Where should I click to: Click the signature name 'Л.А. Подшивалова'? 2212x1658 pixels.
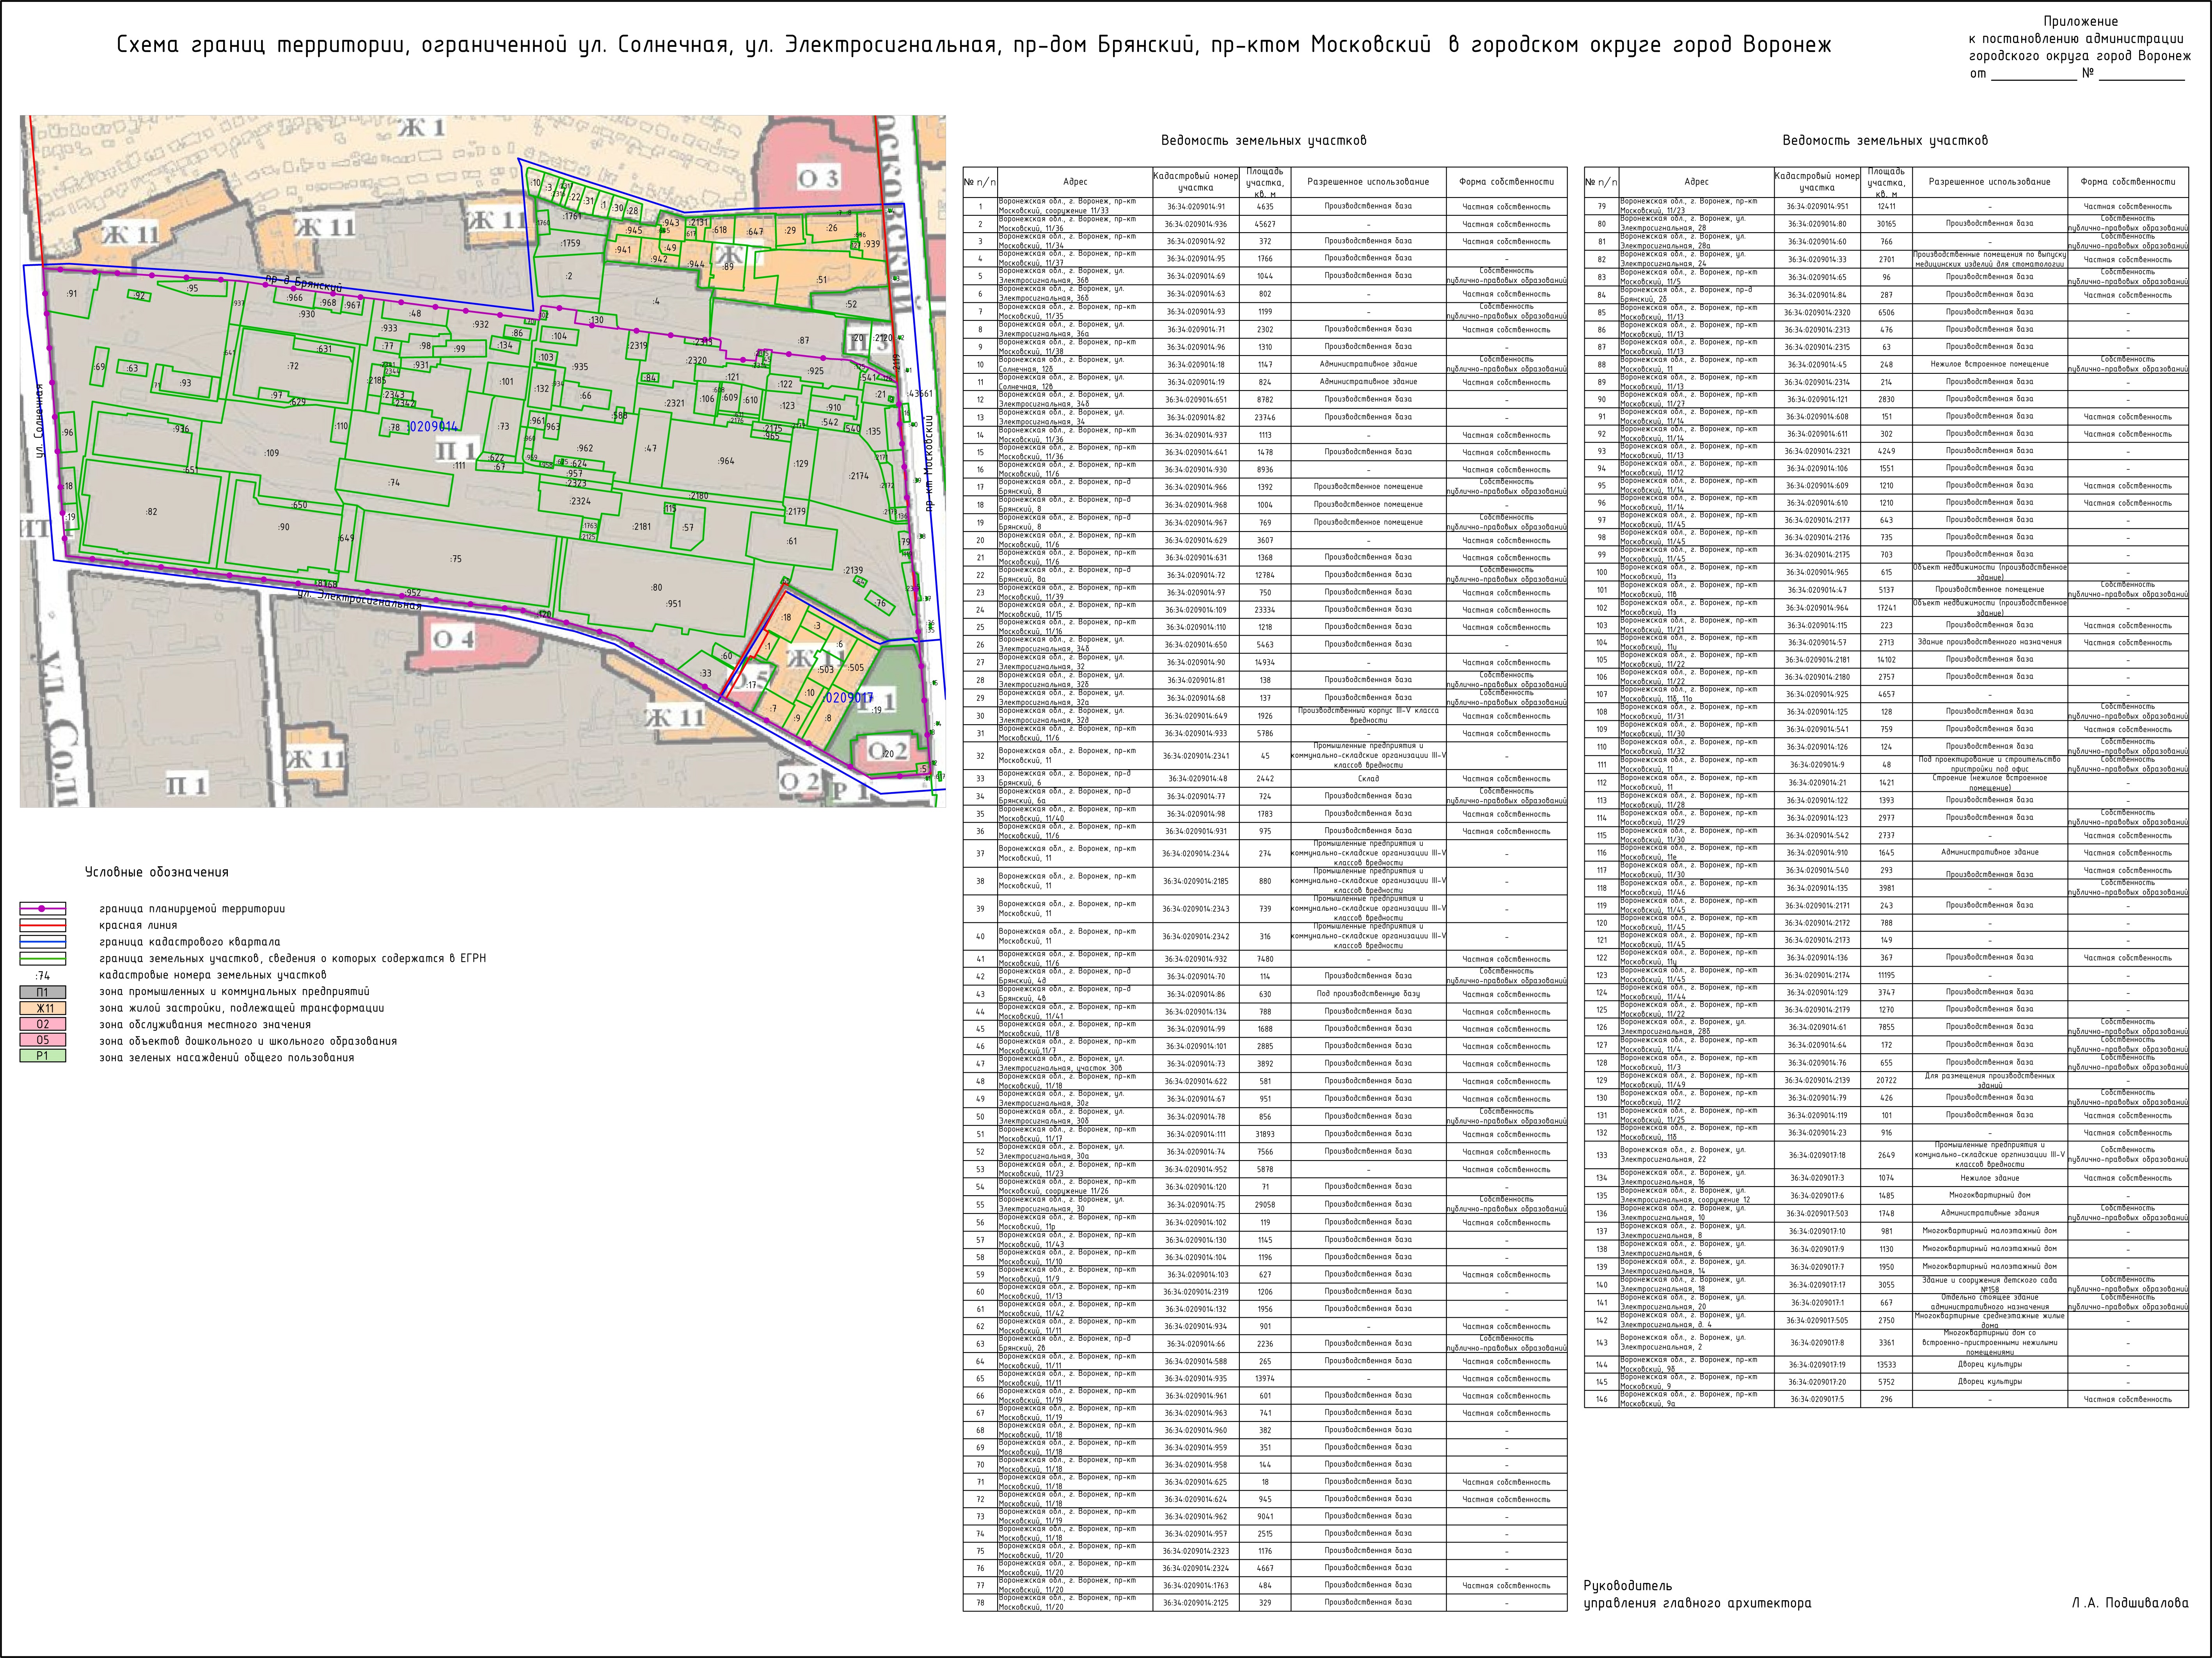click(2130, 1603)
